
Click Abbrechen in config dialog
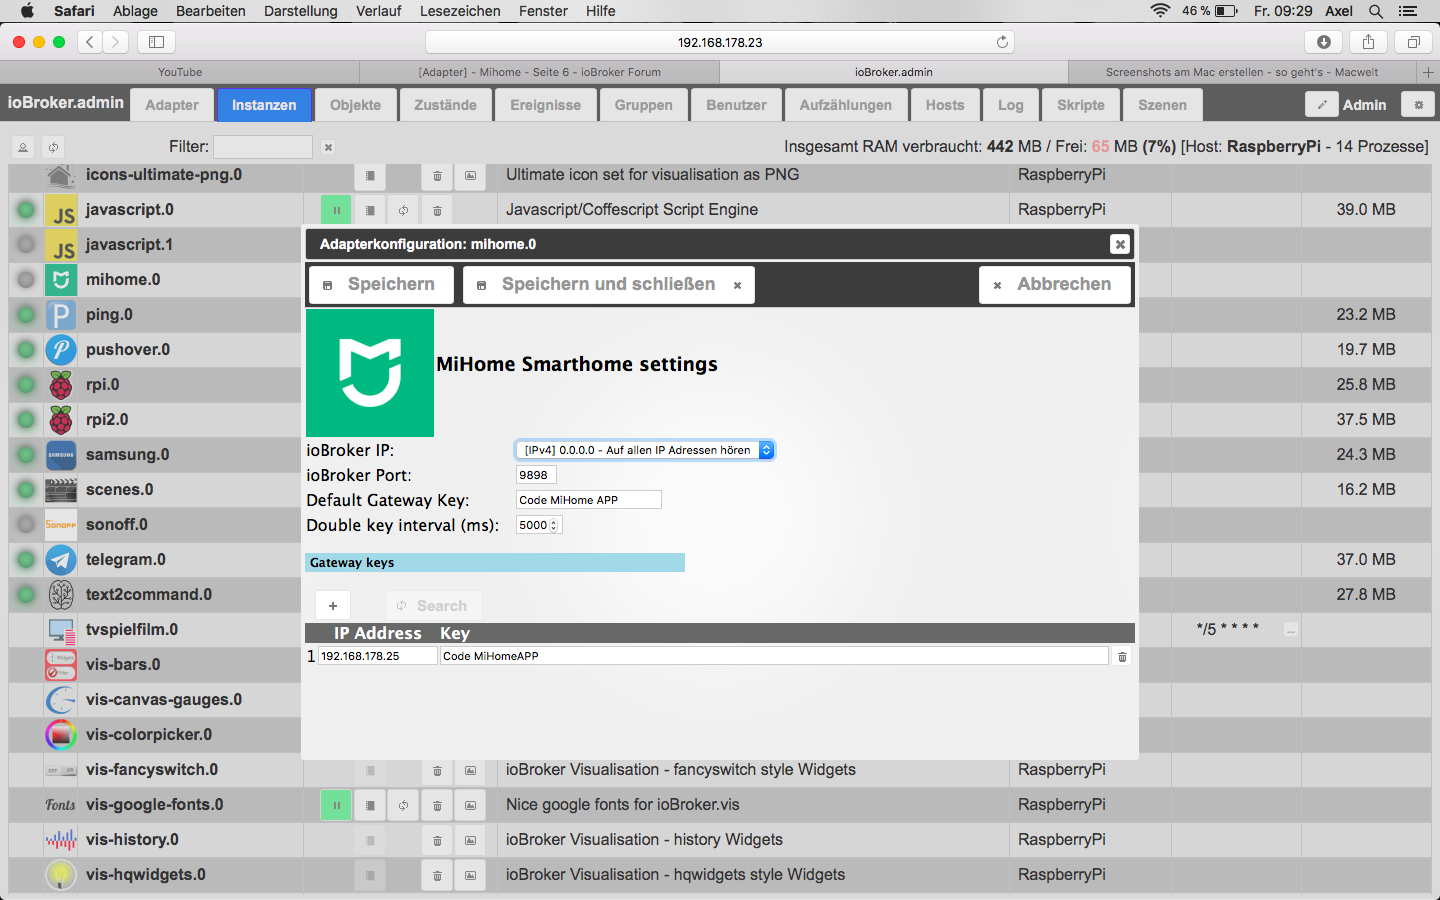pyautogui.click(x=1055, y=284)
